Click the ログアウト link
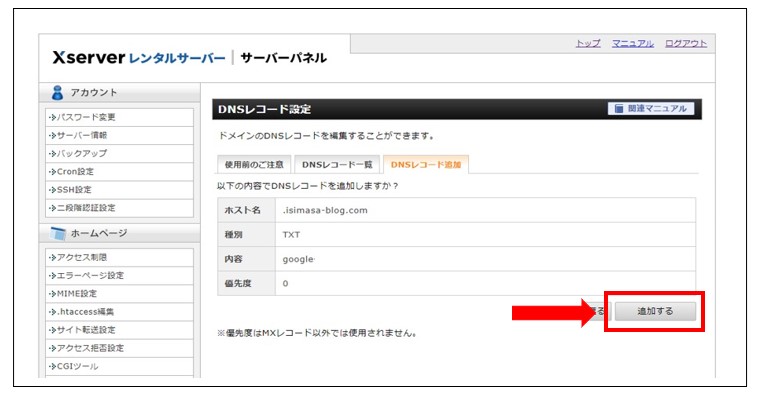Image resolution: width=758 pixels, height=394 pixels. 686,44
